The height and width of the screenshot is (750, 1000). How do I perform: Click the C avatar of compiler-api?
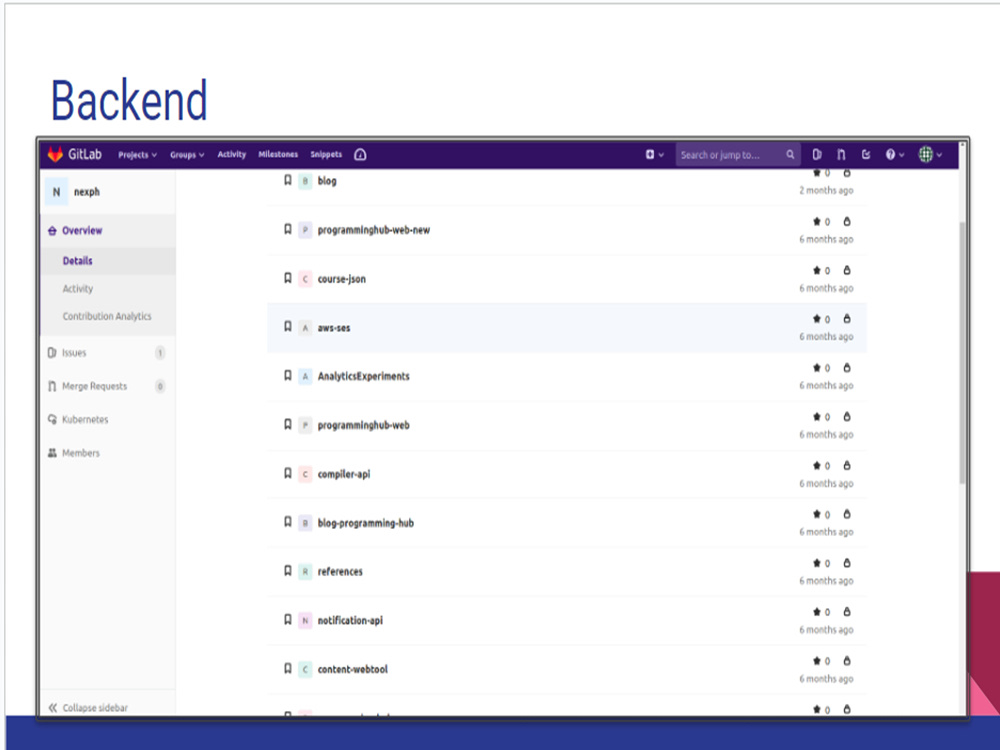[x=305, y=474]
